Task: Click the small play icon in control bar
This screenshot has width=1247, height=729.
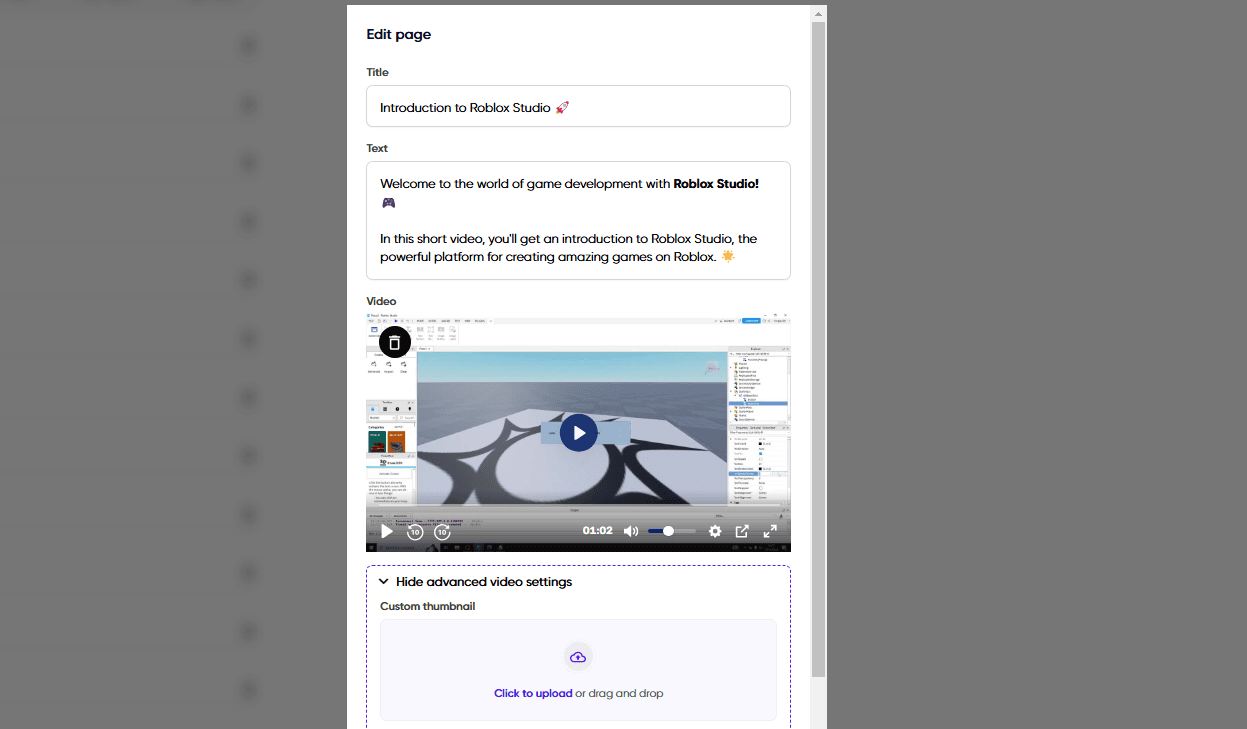Action: click(387, 531)
